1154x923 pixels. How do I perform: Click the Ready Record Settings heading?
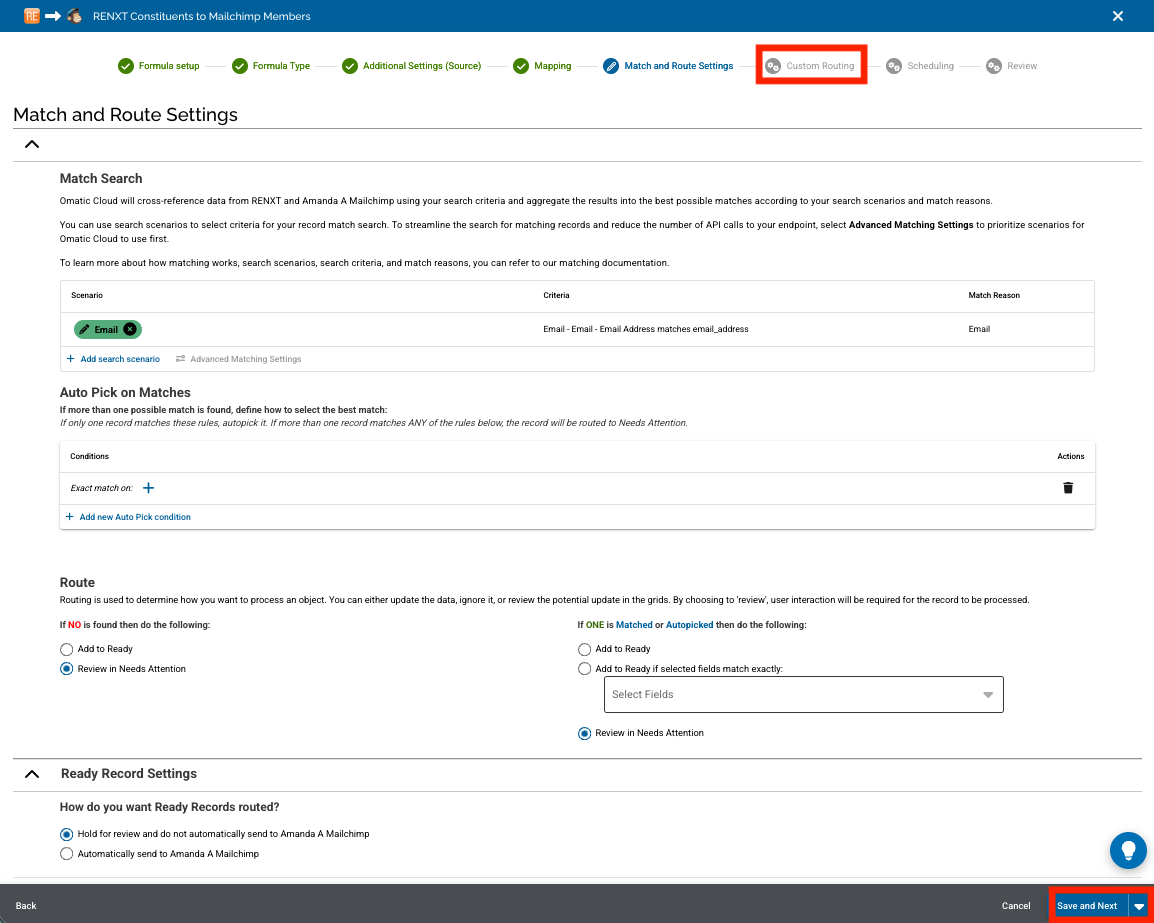pos(129,774)
